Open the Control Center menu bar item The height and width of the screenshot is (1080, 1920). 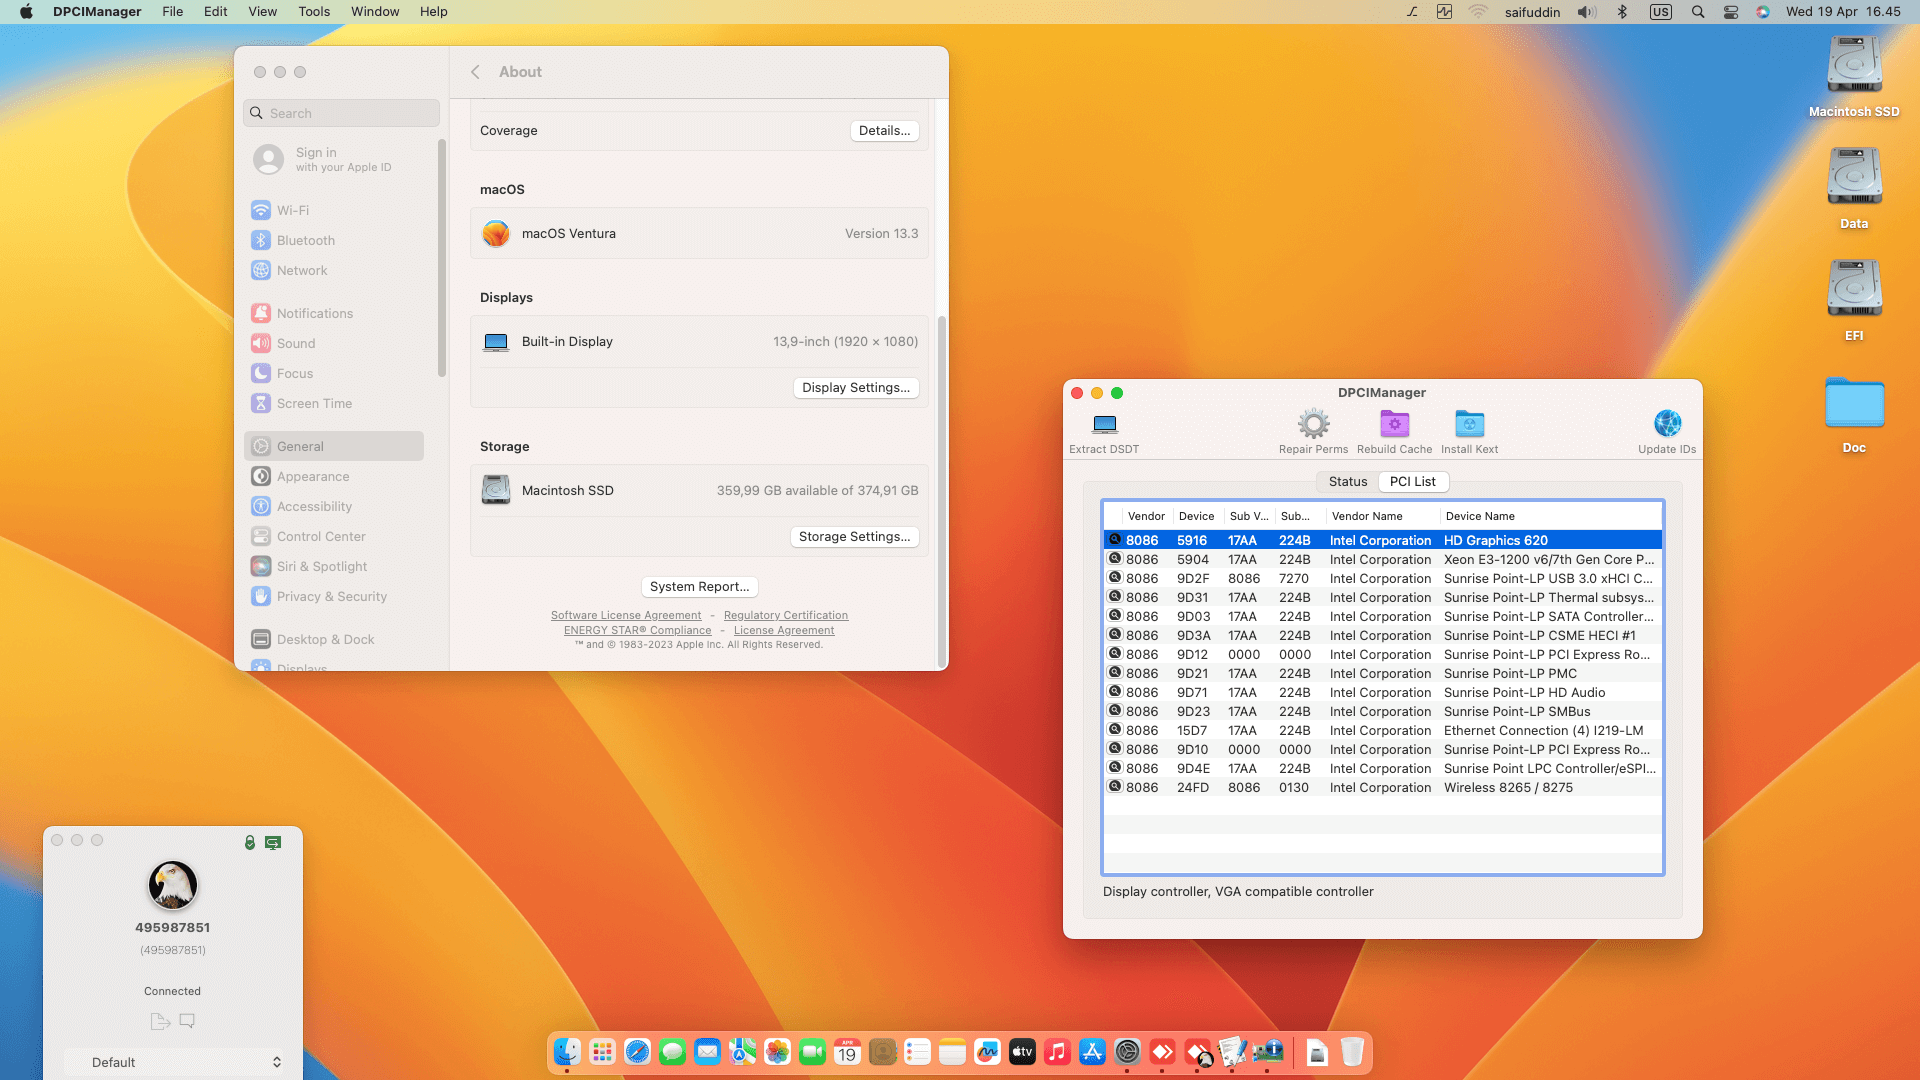point(1731,12)
